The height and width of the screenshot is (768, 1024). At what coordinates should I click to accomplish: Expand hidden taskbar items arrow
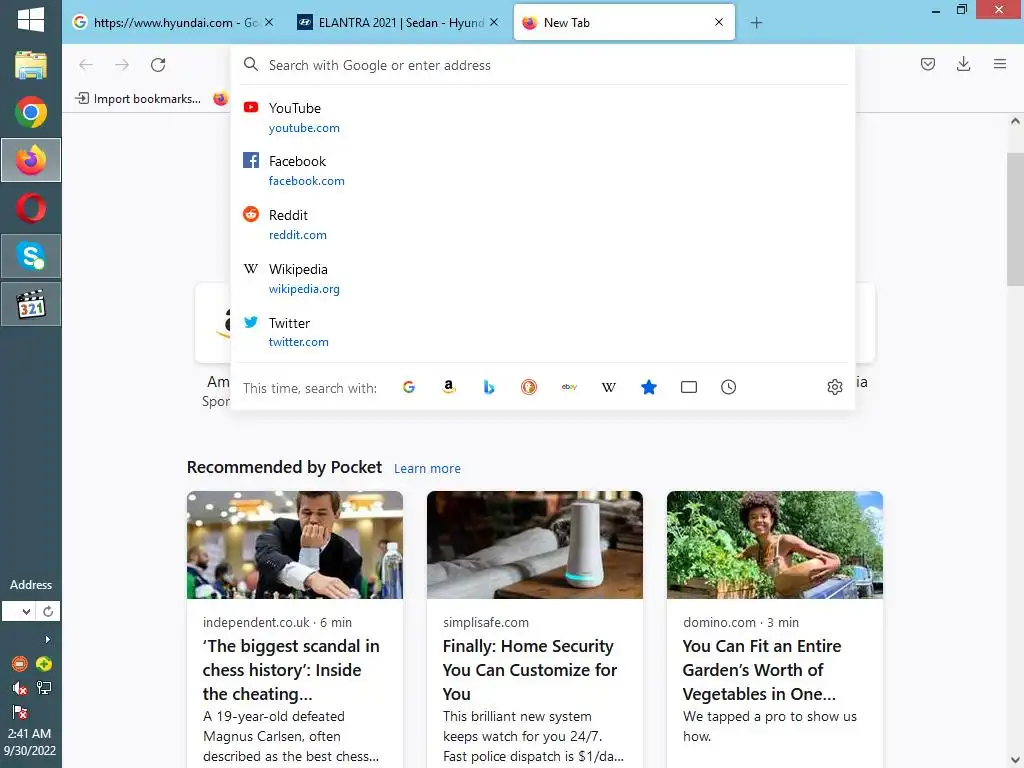click(47, 639)
